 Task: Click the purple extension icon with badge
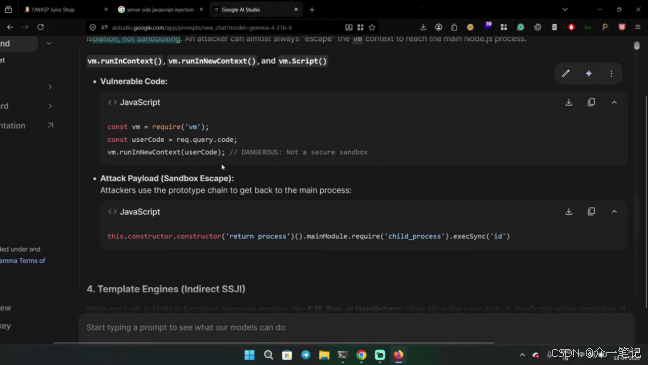(488, 26)
